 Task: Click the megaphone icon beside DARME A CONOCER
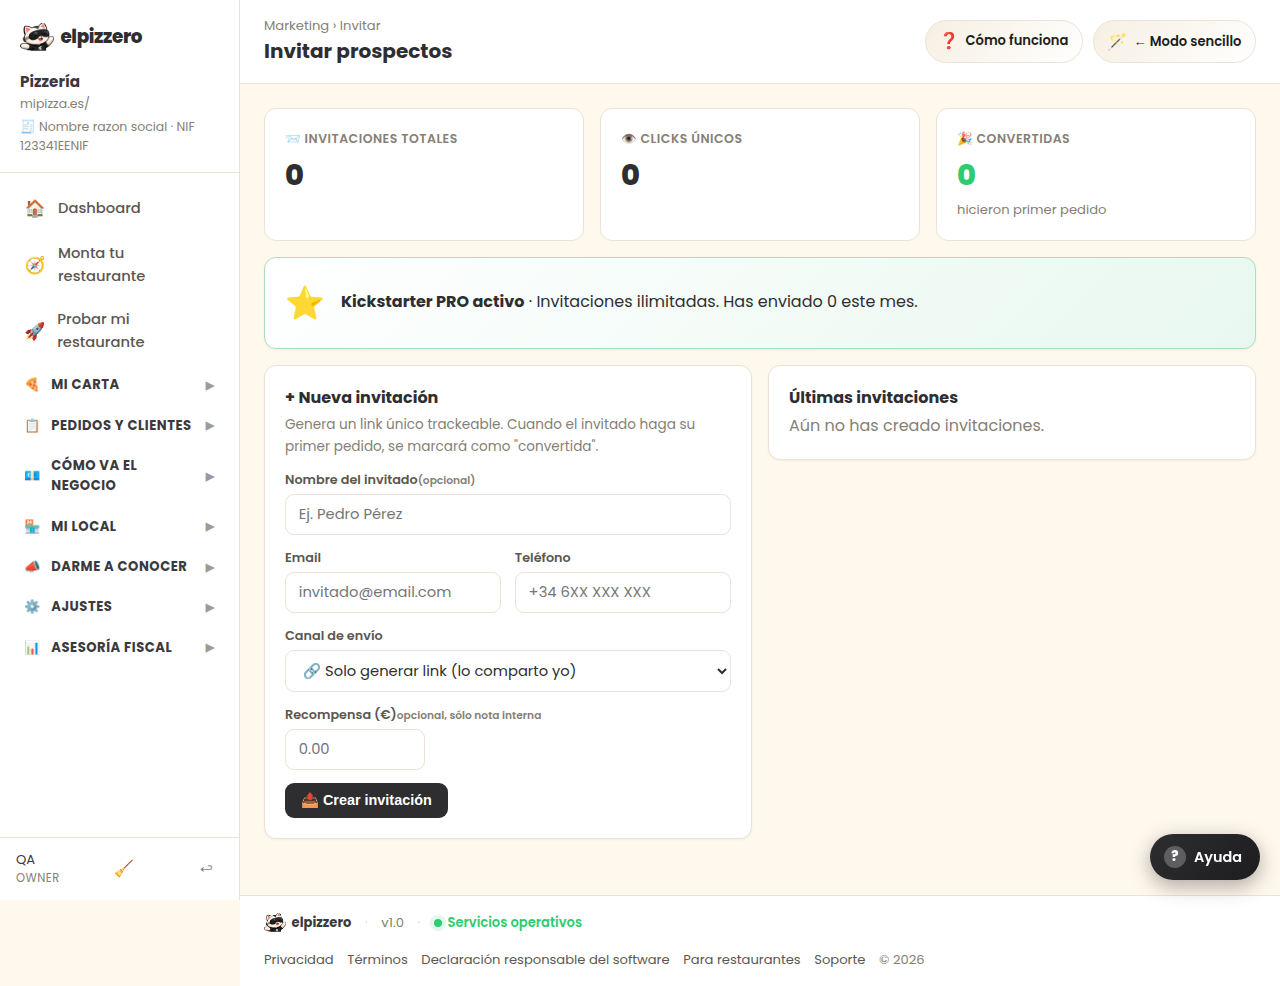click(x=32, y=567)
